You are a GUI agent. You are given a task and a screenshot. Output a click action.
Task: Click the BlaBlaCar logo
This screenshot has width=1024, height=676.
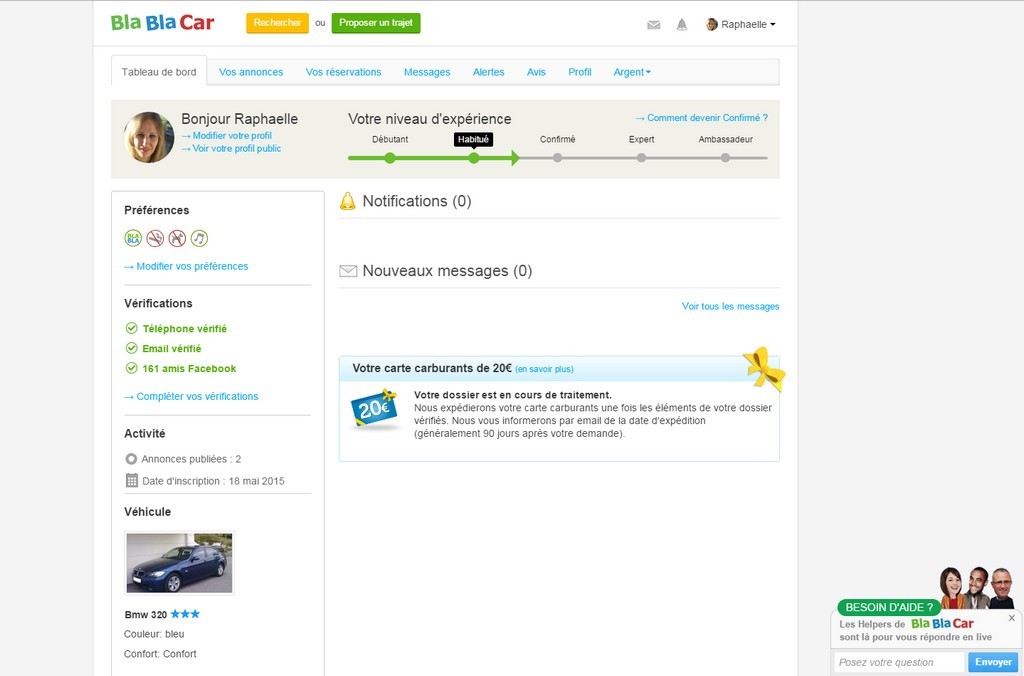click(162, 23)
